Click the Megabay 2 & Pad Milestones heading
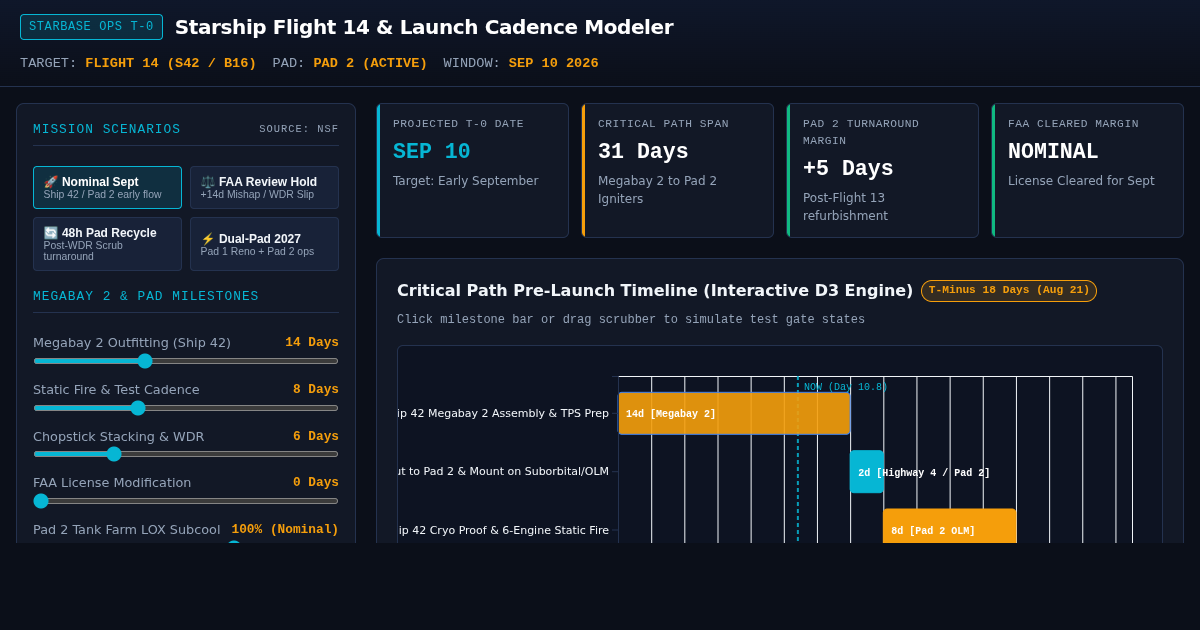1200x630 pixels. tap(146, 296)
